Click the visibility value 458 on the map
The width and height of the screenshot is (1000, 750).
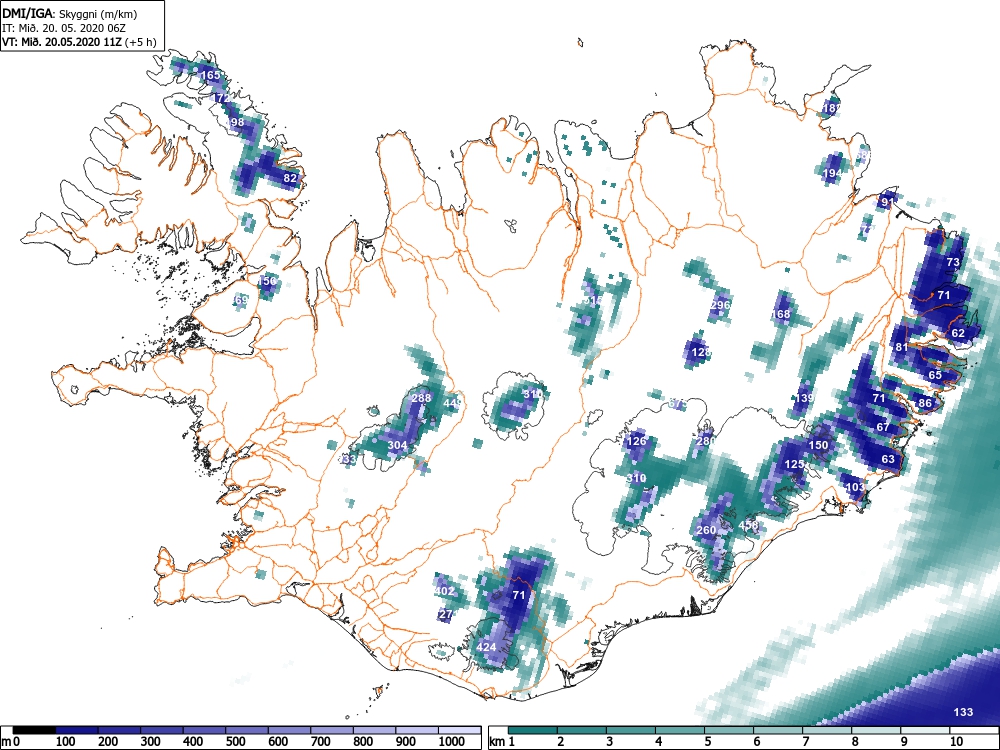pyautogui.click(x=749, y=526)
